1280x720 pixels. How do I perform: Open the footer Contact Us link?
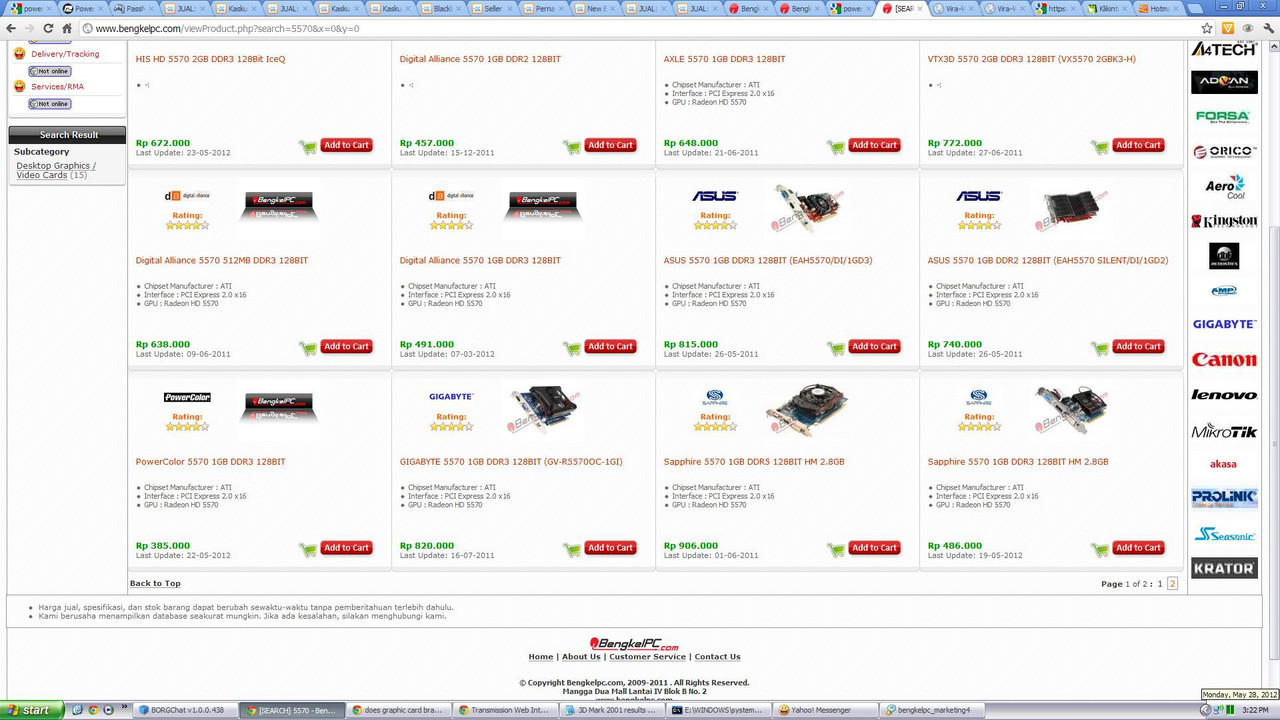coord(717,657)
